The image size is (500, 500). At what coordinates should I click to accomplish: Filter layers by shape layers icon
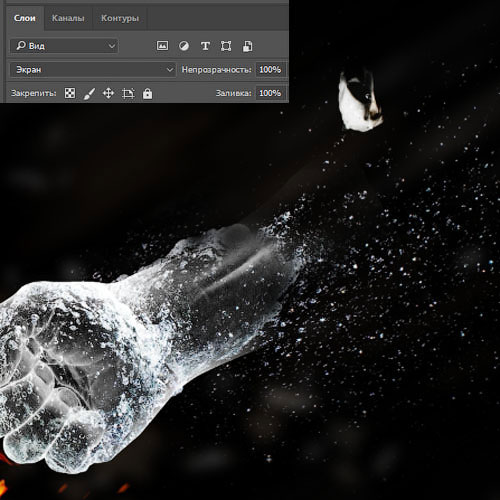pos(226,46)
